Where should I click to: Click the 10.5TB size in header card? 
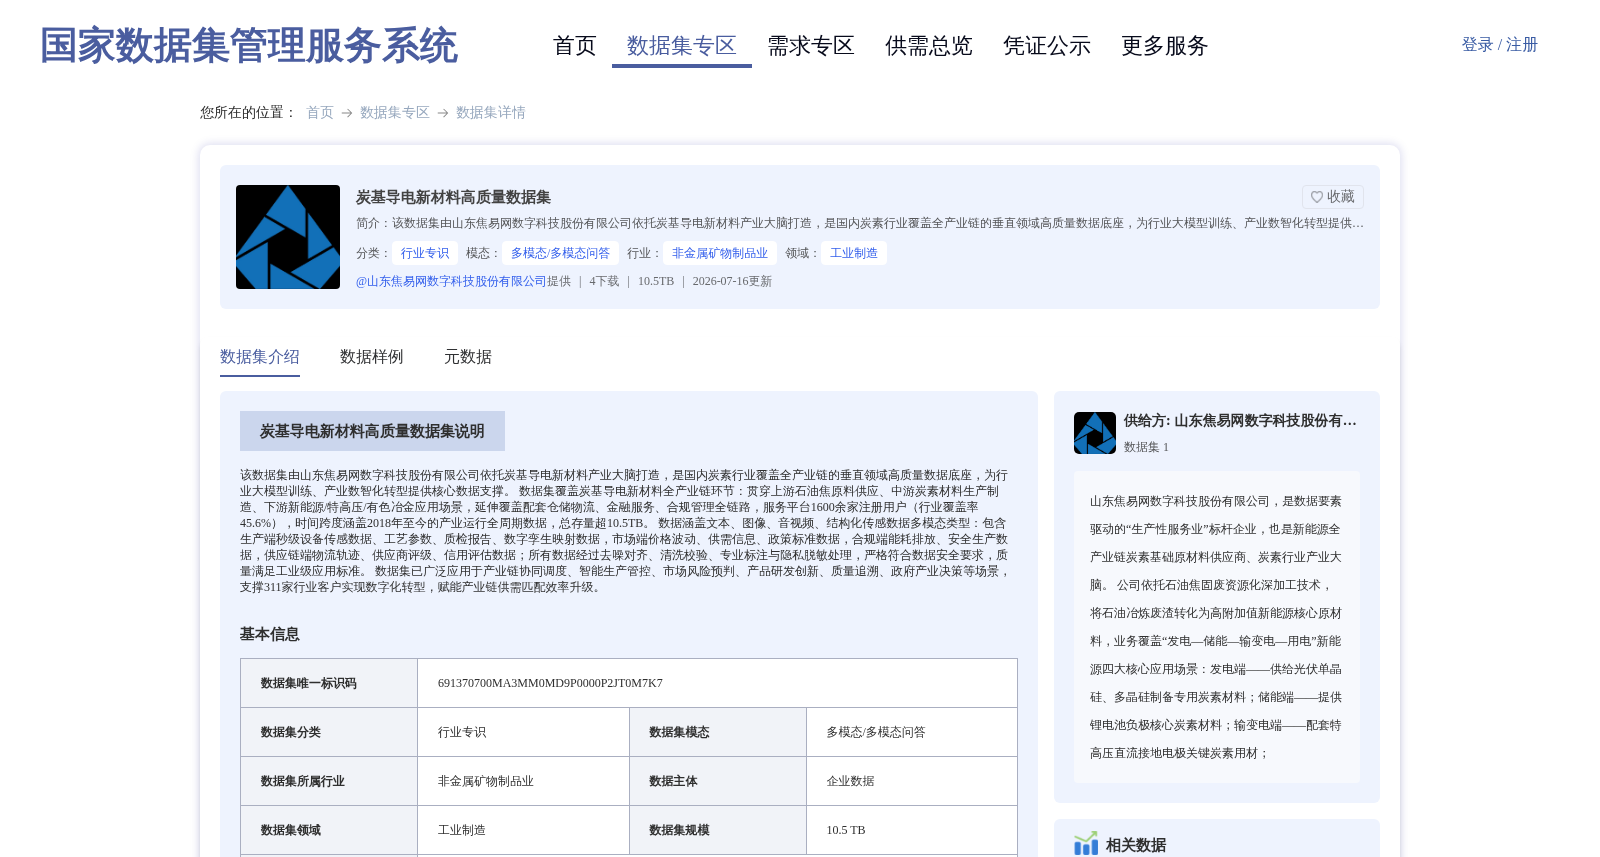pyautogui.click(x=656, y=281)
